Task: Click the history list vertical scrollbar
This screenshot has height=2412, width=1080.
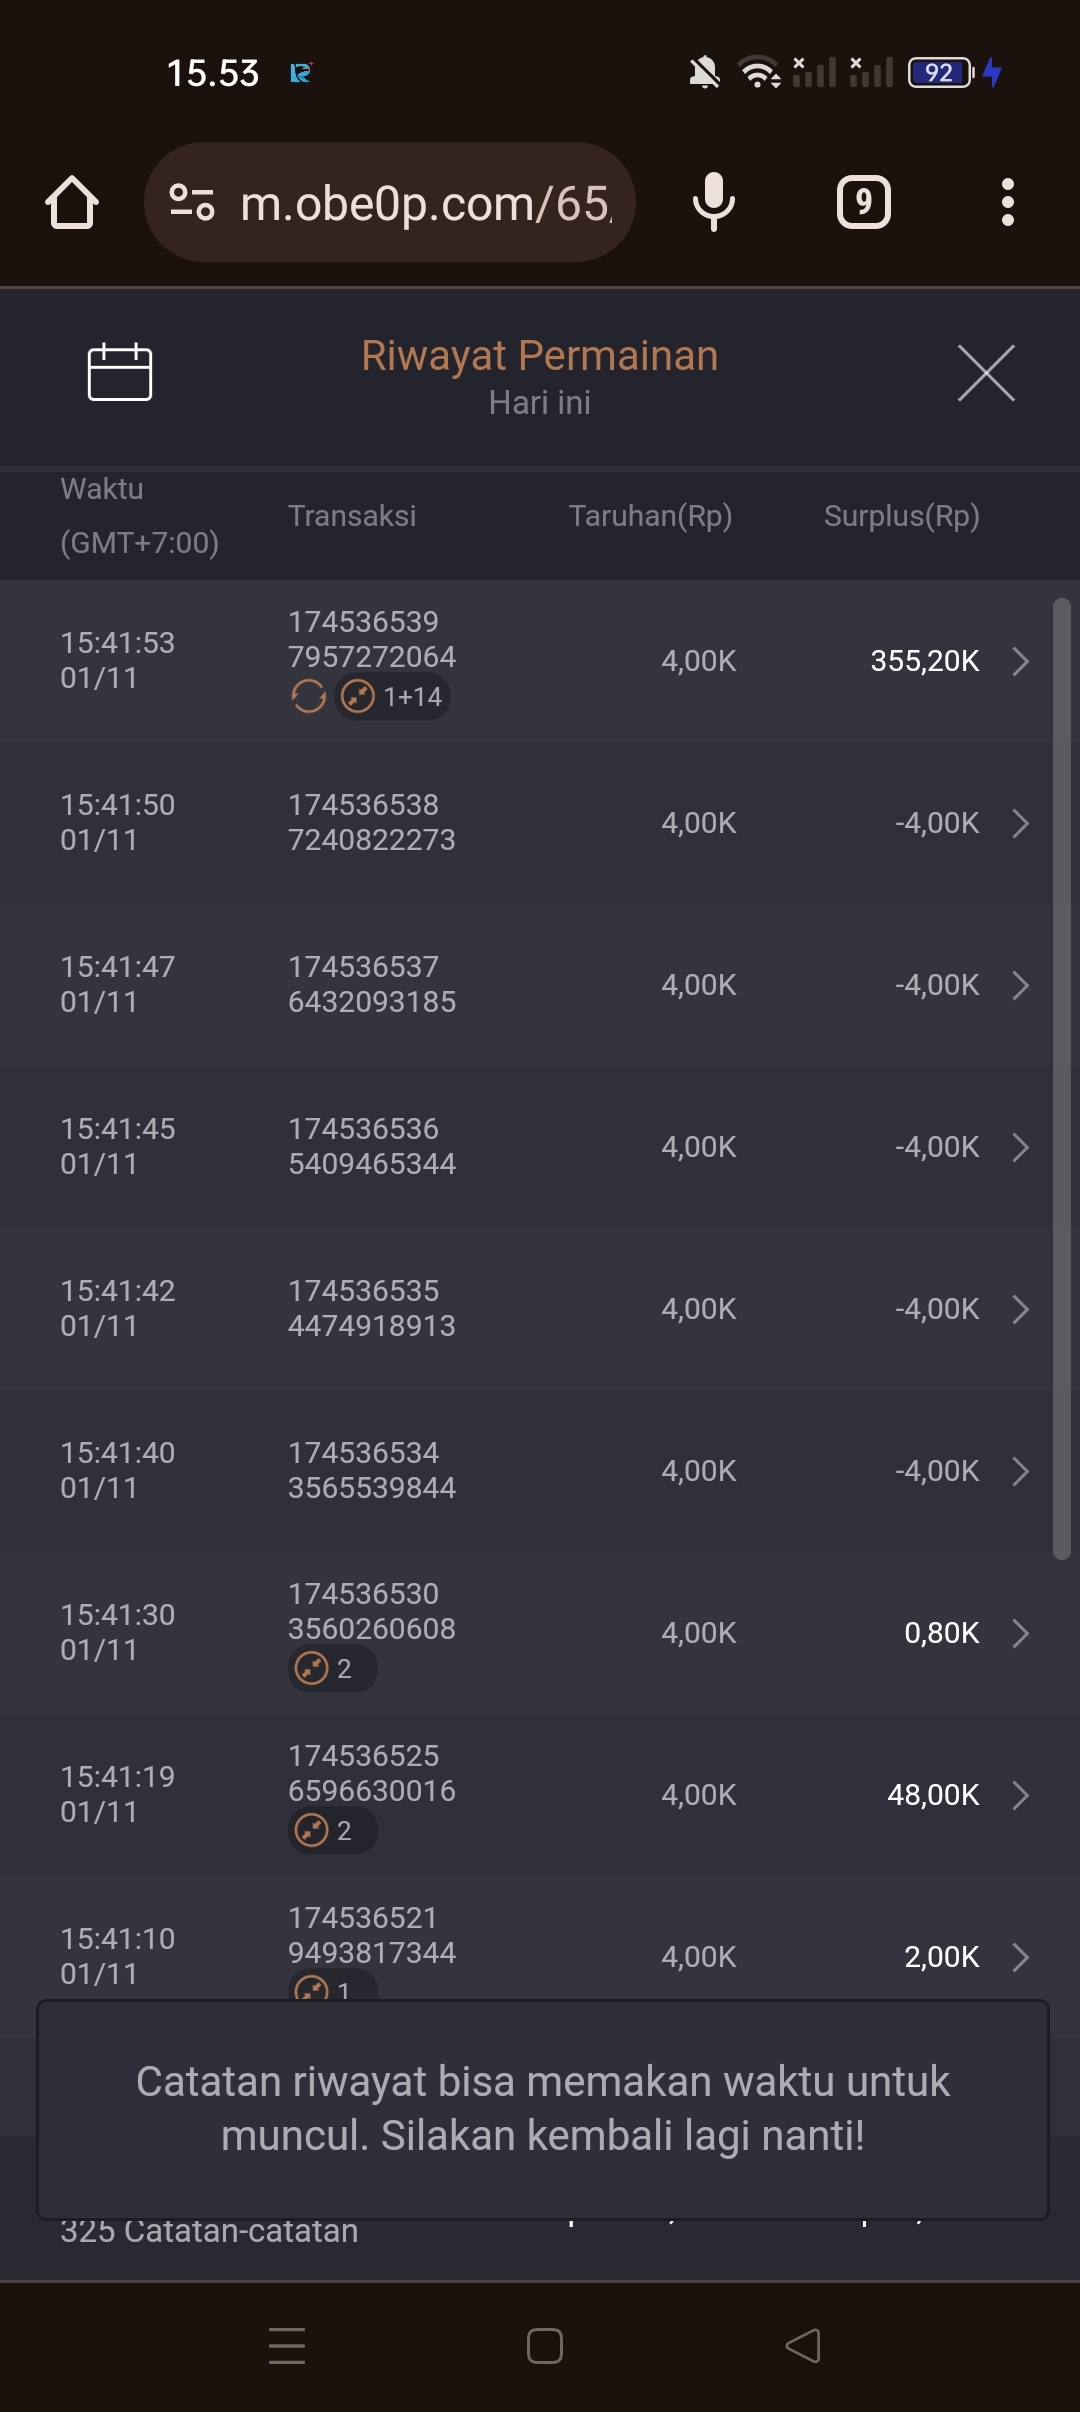Action: click(x=1061, y=1078)
